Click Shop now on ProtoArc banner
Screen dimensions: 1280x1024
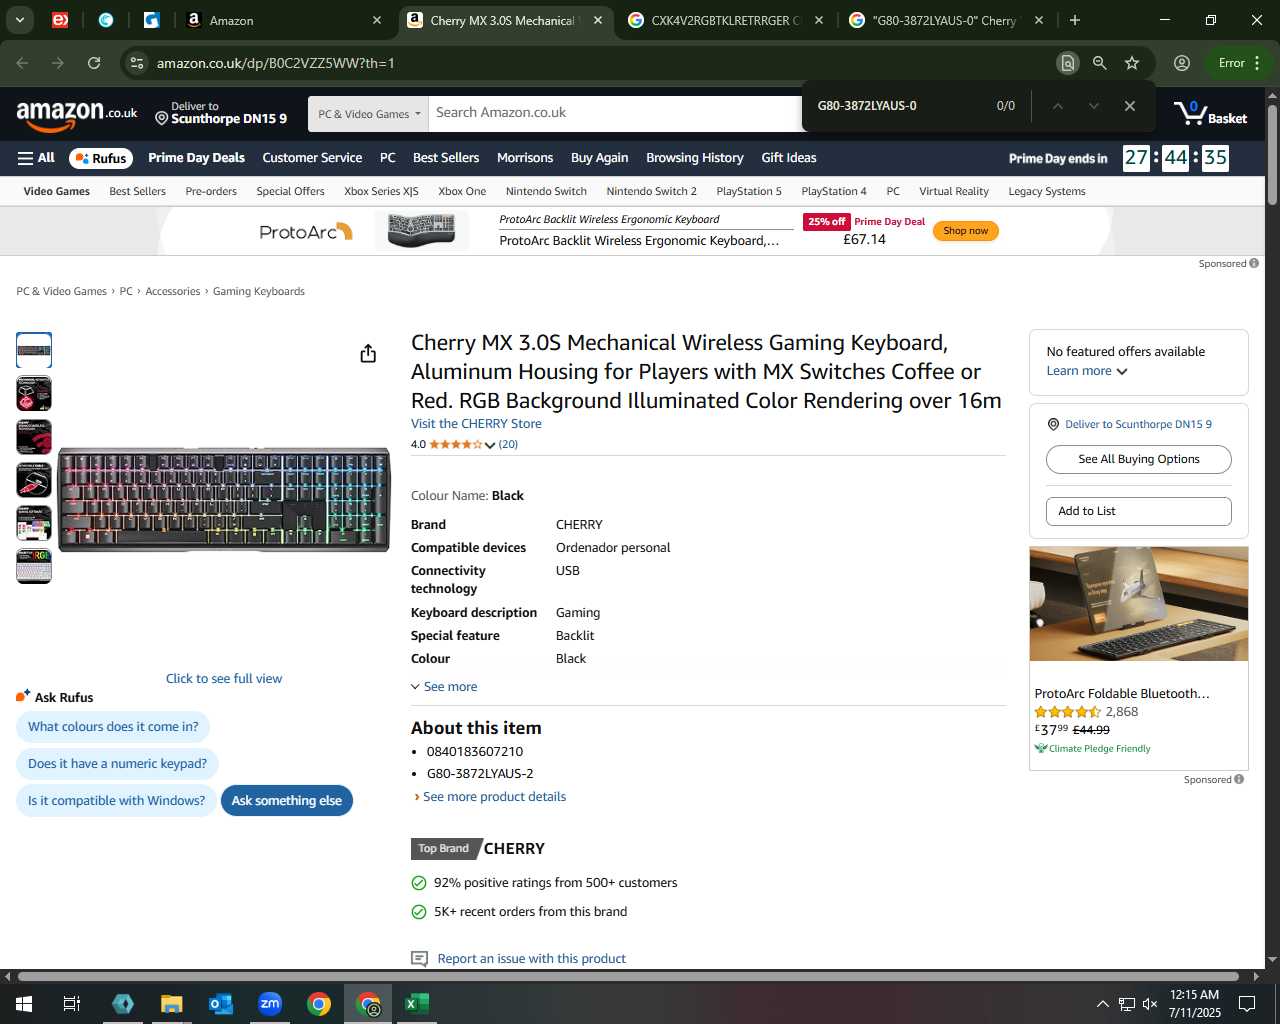(965, 231)
